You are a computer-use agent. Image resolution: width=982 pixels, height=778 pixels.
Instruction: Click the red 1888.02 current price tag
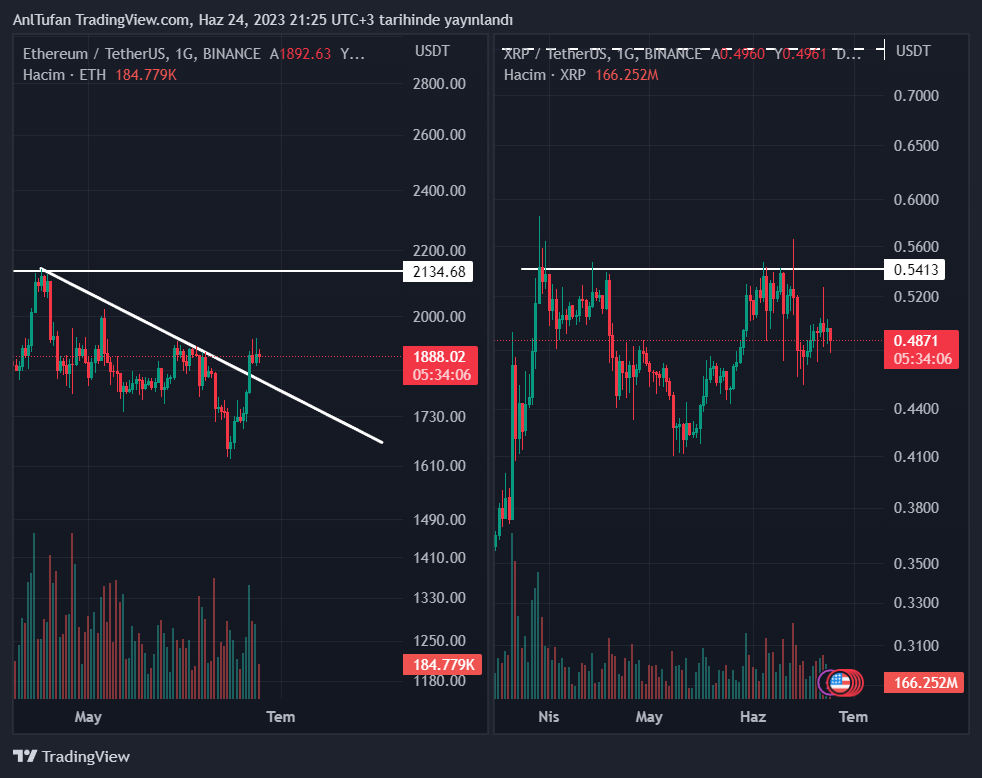click(437, 356)
